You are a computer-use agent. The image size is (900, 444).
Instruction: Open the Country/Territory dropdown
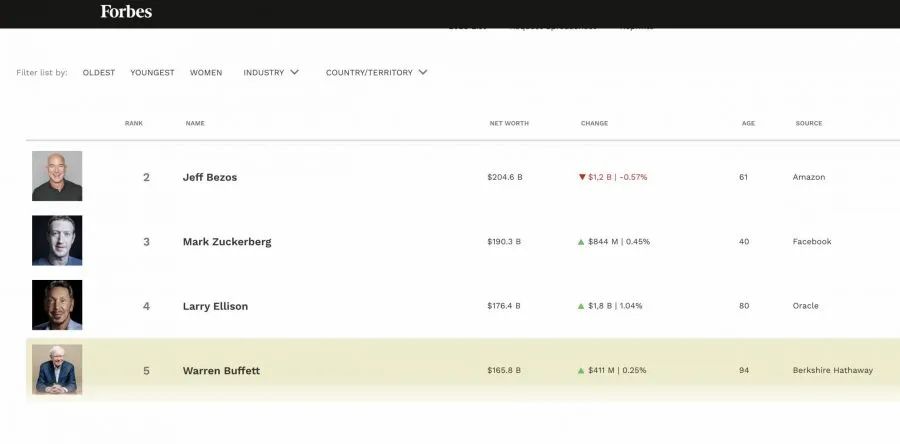point(369,73)
